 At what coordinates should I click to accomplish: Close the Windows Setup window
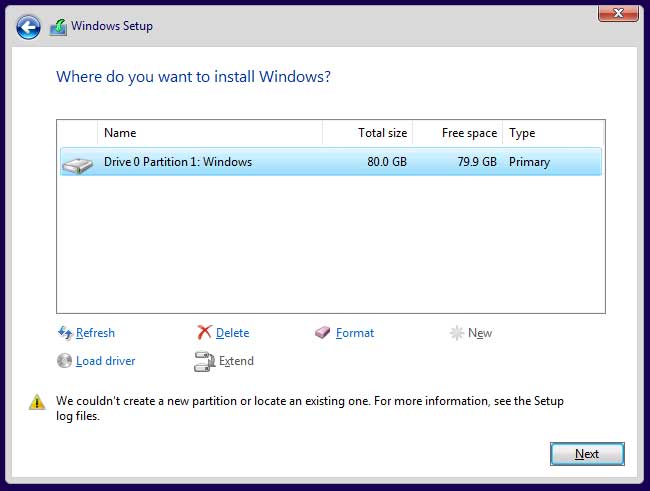618,13
